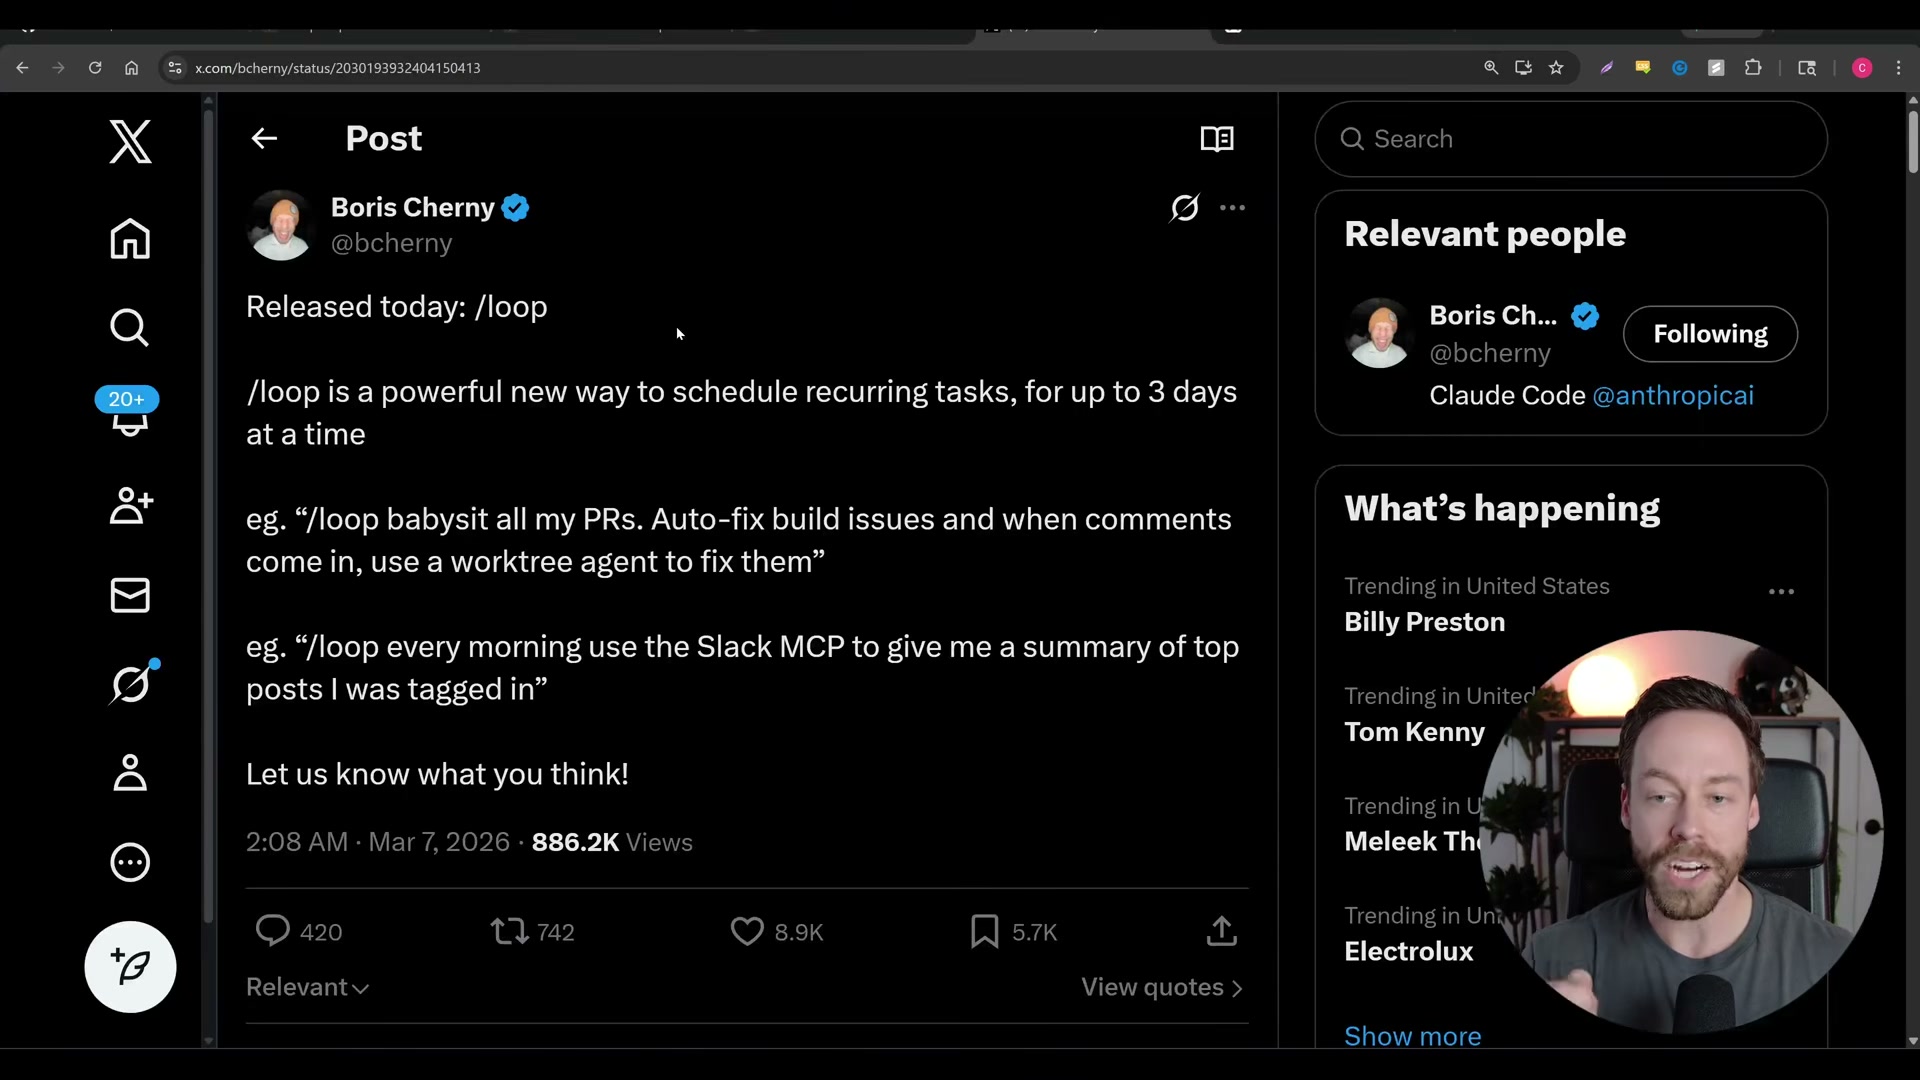Open Notifications bell with 20+ badge

click(x=128, y=412)
